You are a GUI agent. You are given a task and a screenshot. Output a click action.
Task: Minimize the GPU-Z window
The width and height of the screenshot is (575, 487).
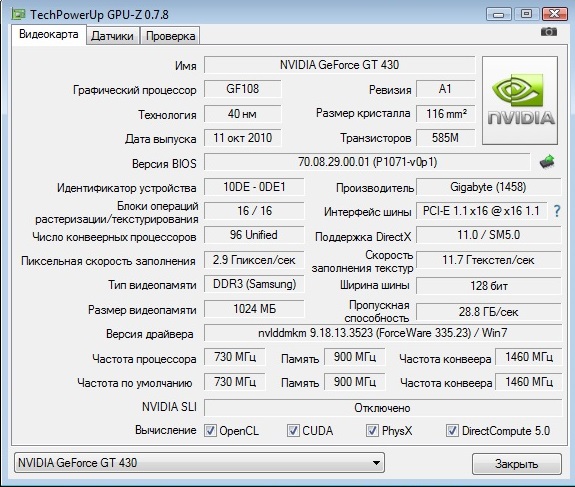click(498, 14)
